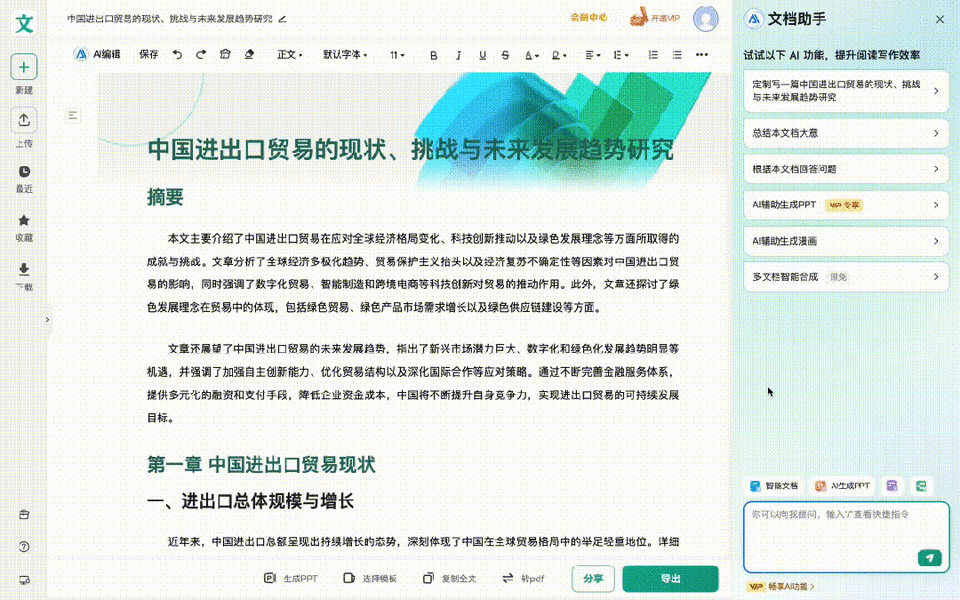Select the 总结本文档大意 option

[x=846, y=133]
